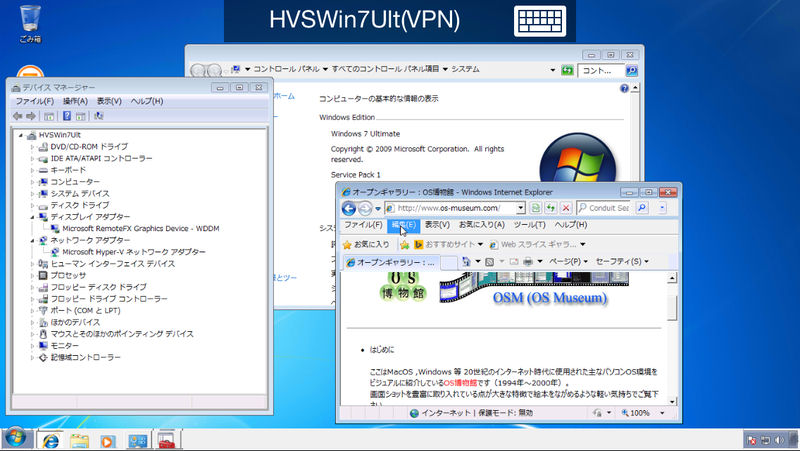
Task: Click the Control Panel search field
Action: tap(601, 70)
